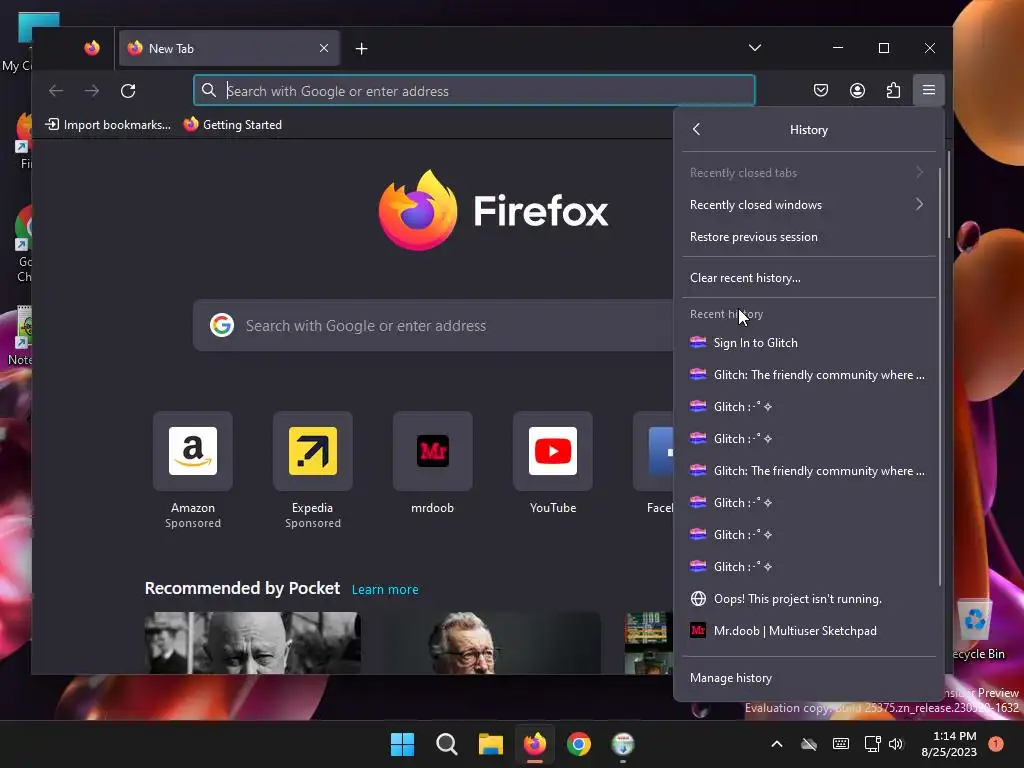
Task: Open the network tray icon
Action: 872,744
